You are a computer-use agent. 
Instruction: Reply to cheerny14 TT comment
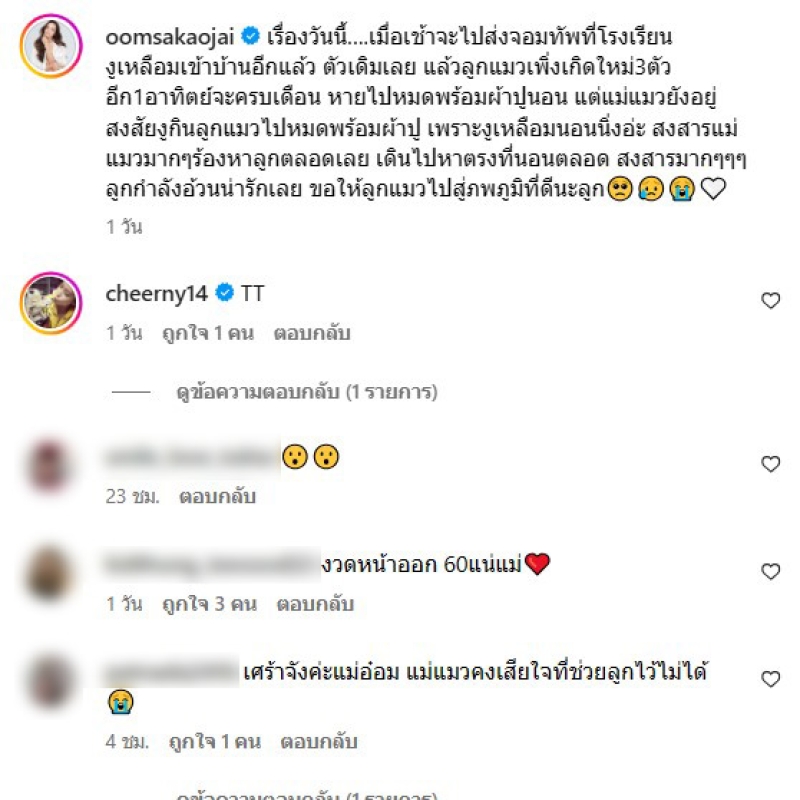tap(312, 333)
